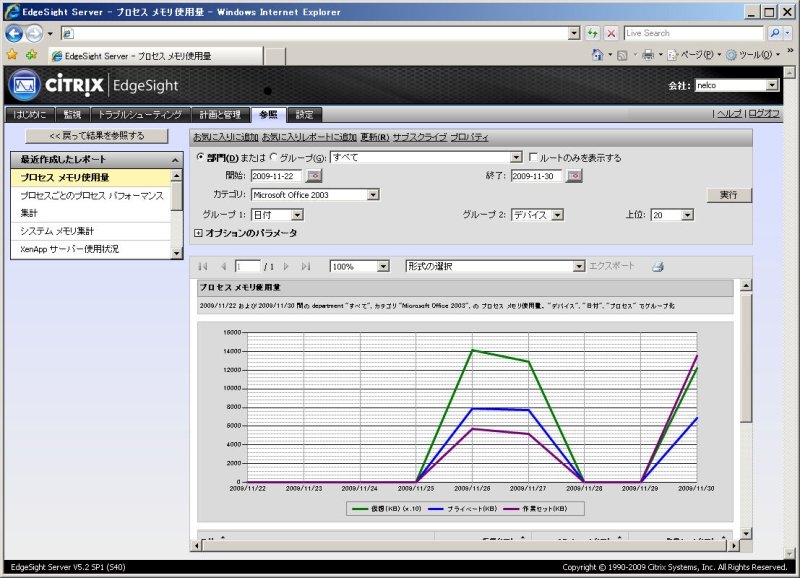Switch to 計画と管理 tab

pos(220,115)
